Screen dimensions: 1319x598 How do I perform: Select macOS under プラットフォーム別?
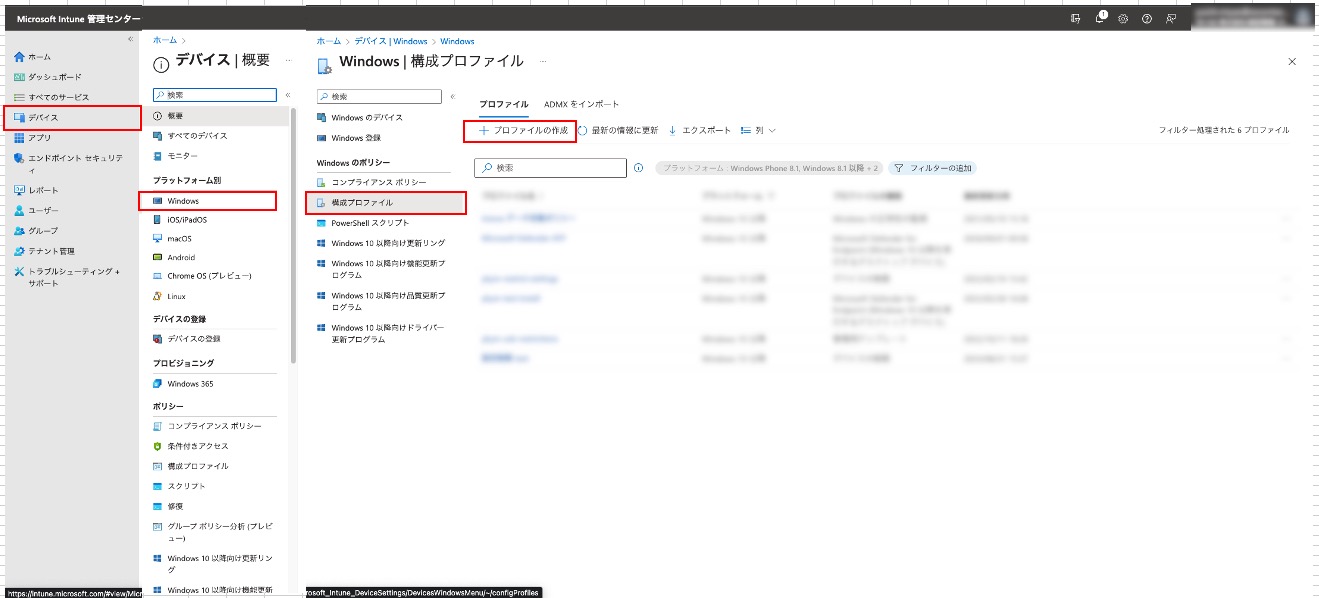point(172,239)
